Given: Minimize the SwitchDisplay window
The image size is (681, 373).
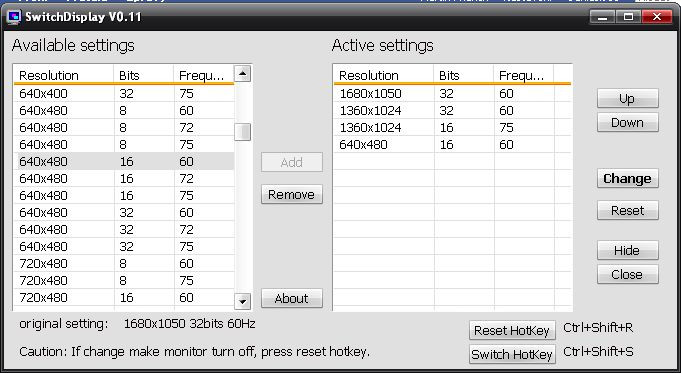Looking at the screenshot, I should [x=602, y=17].
